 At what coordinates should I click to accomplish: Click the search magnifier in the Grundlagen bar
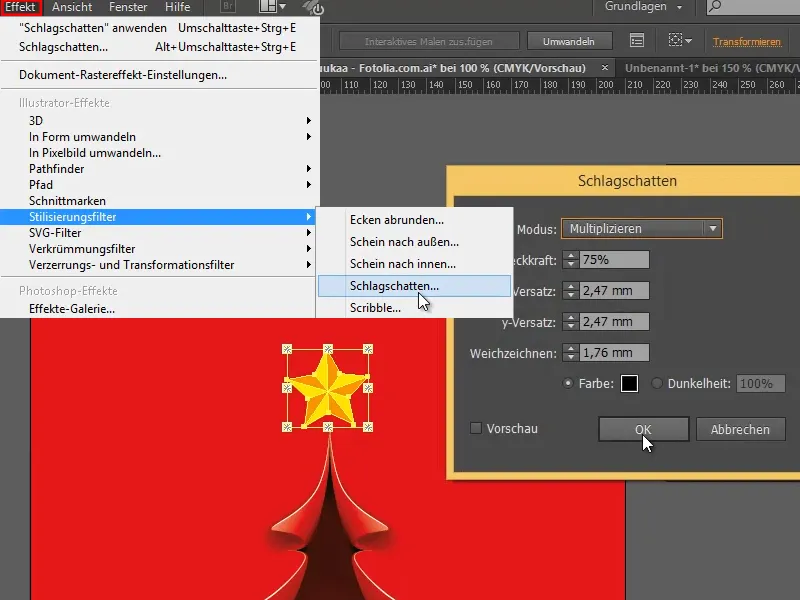pyautogui.click(x=716, y=7)
